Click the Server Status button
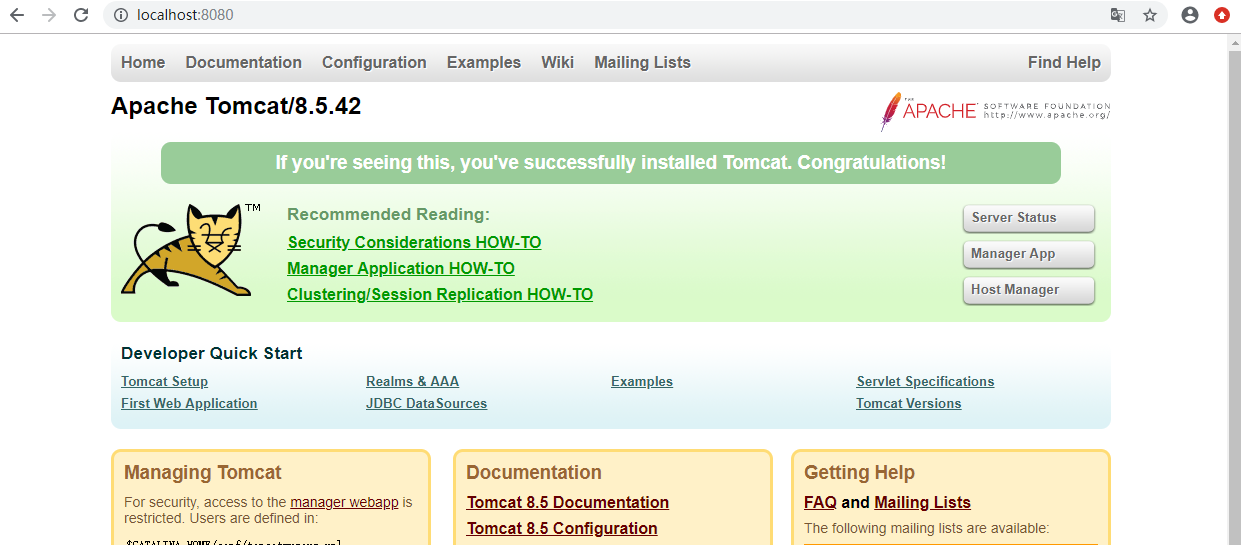This screenshot has width=1241, height=545. point(1029,218)
